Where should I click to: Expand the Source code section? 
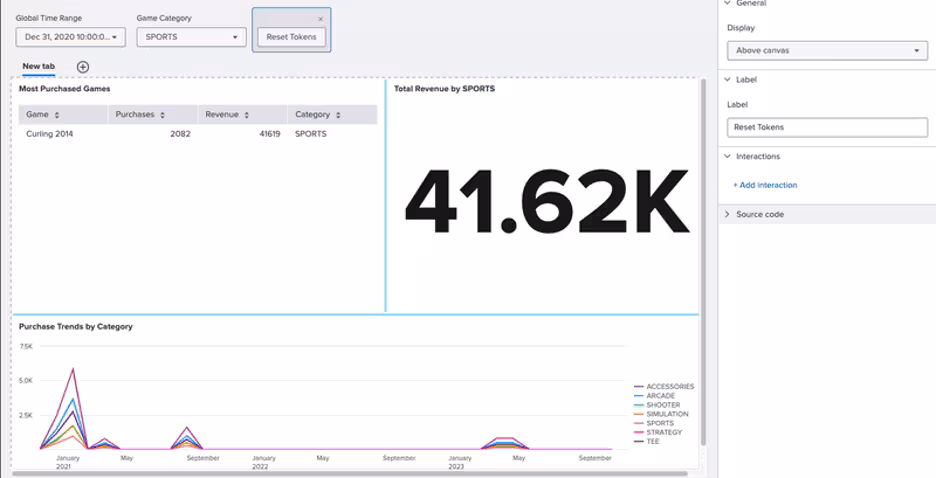tap(727, 214)
